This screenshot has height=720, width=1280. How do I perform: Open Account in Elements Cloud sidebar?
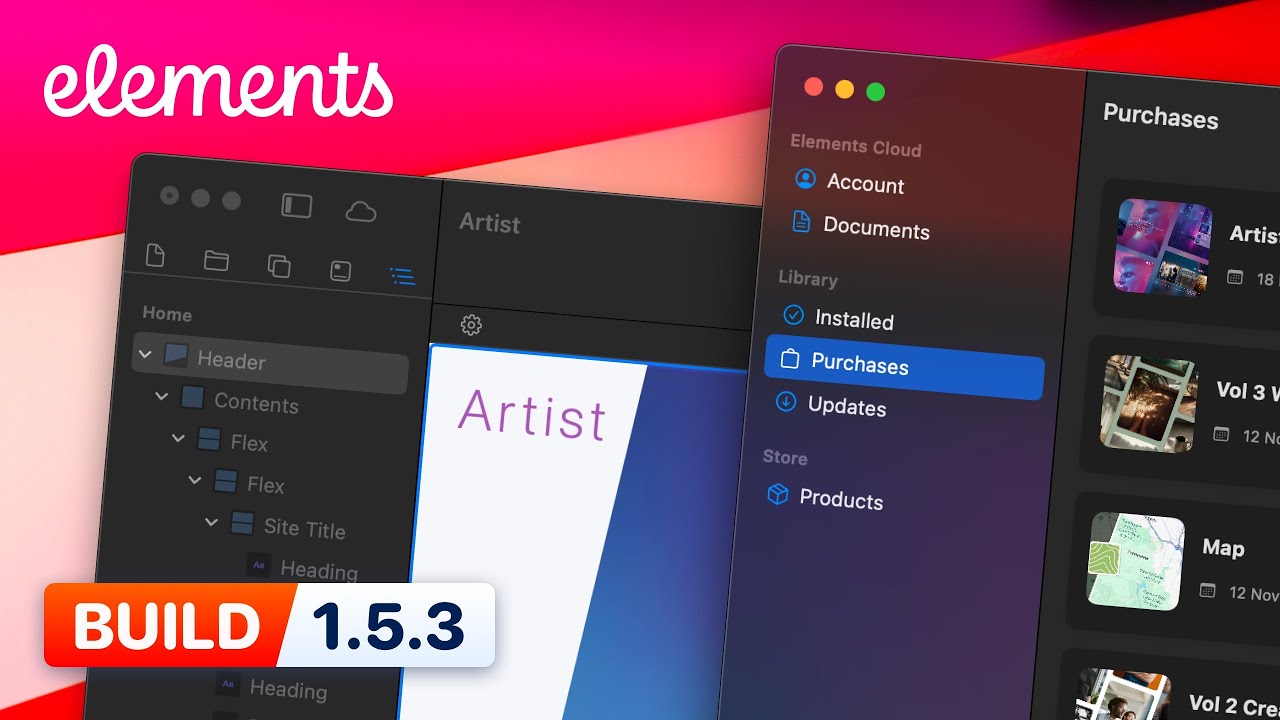865,184
